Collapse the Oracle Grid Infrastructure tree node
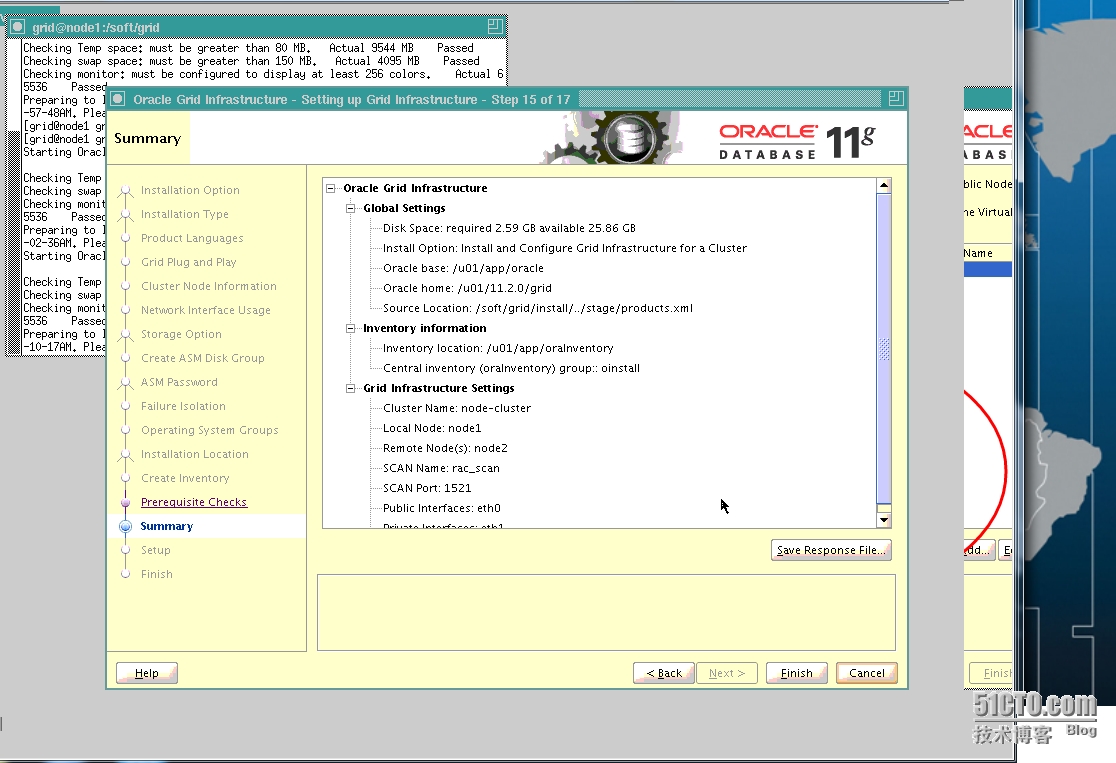Screen dimensions: 1116x763 click(330, 188)
